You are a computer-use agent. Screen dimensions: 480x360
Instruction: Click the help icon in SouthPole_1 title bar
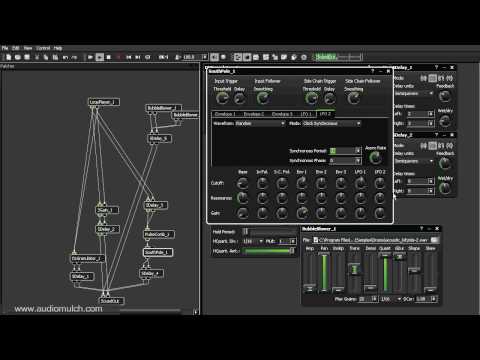pyautogui.click(x=373, y=71)
